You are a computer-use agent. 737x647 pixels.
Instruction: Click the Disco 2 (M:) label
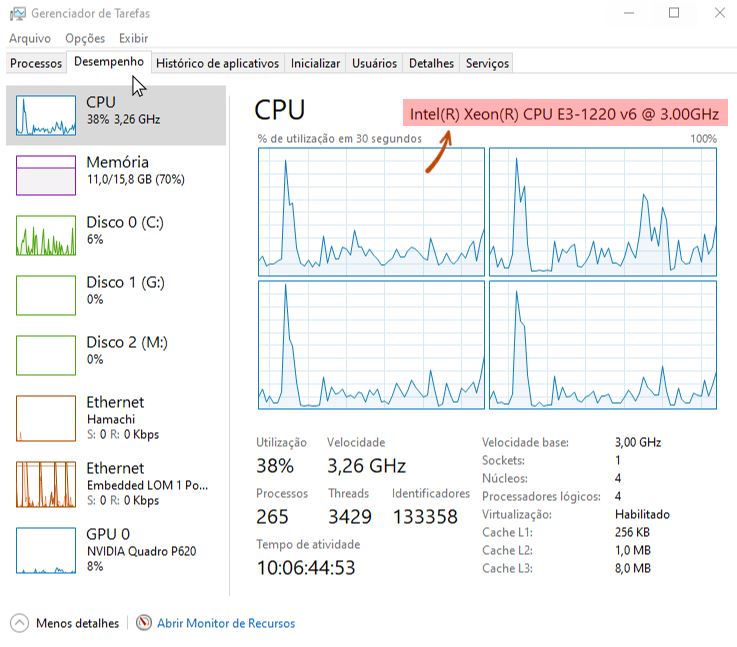click(127, 342)
